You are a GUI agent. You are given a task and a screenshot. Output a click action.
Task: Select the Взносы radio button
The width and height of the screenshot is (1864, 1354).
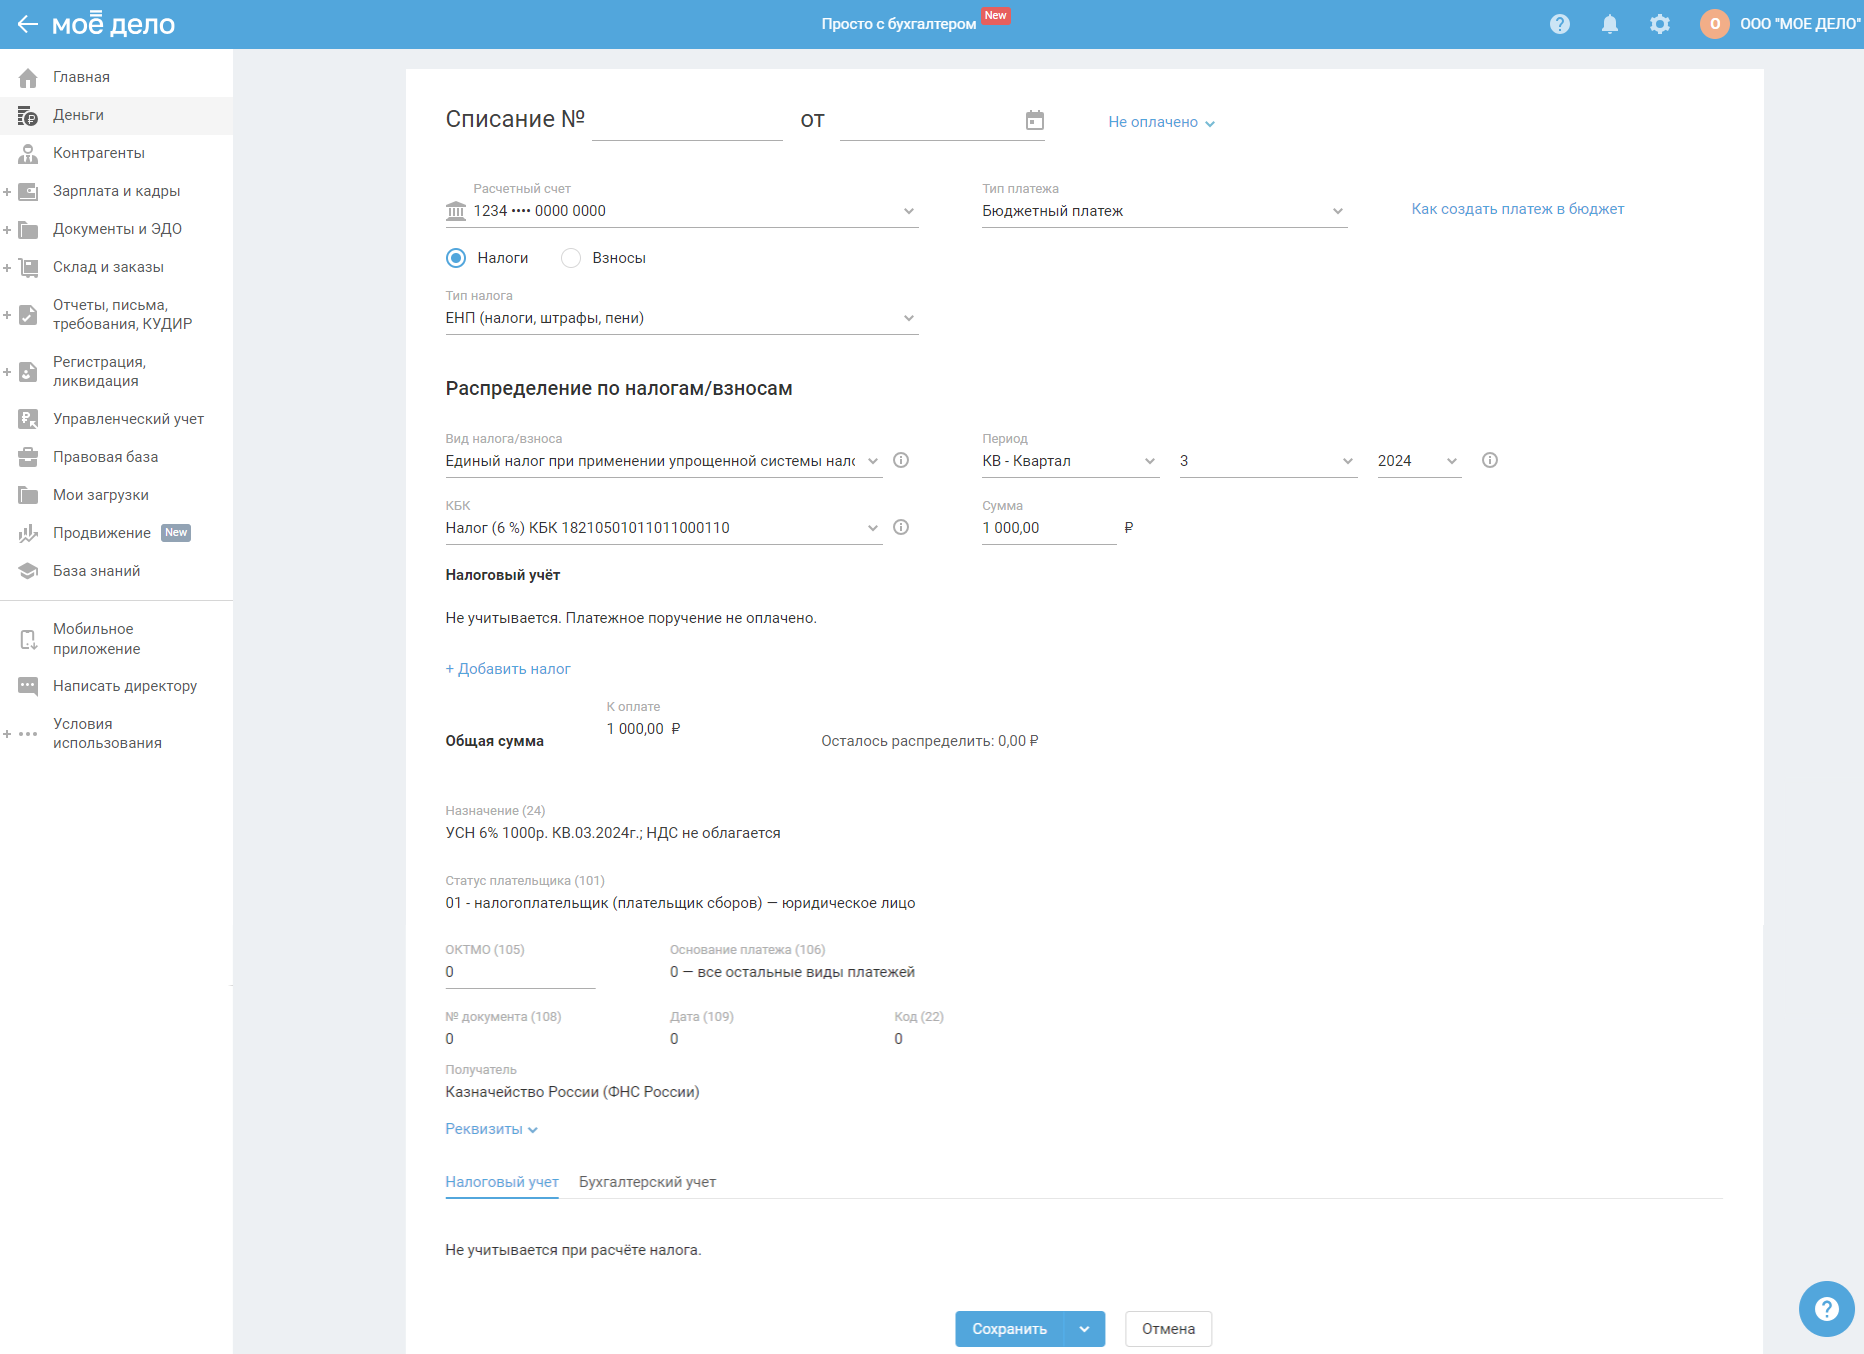(x=571, y=258)
